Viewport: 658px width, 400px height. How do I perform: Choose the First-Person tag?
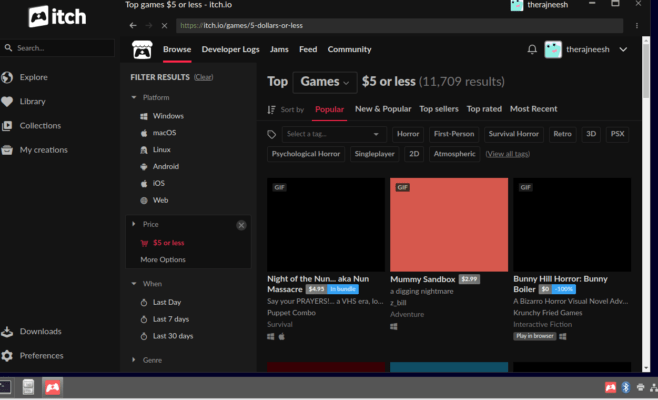point(454,134)
